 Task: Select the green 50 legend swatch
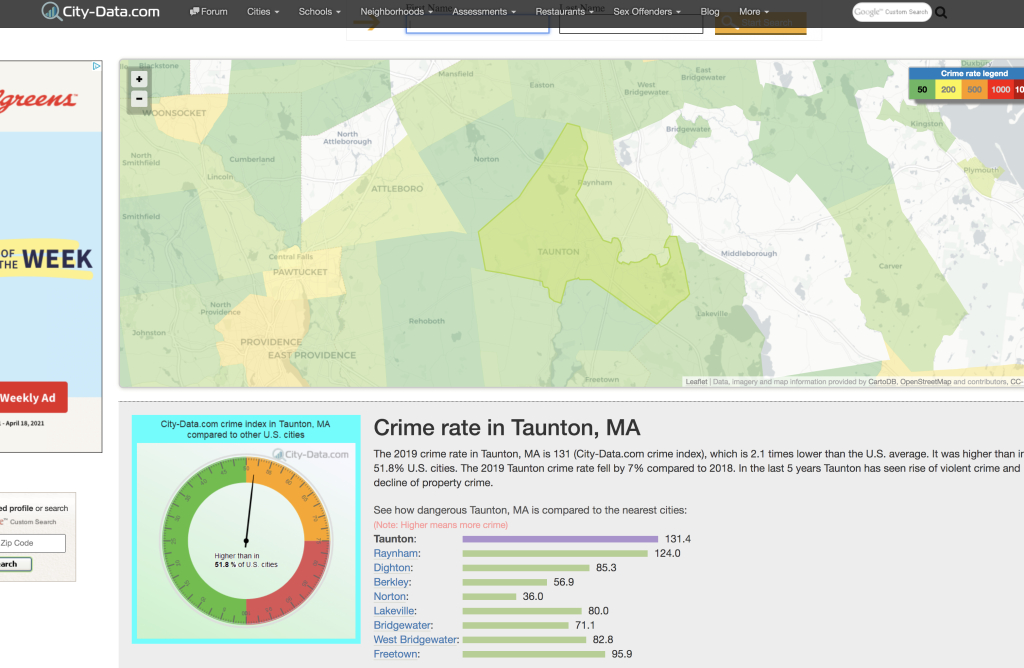922,90
